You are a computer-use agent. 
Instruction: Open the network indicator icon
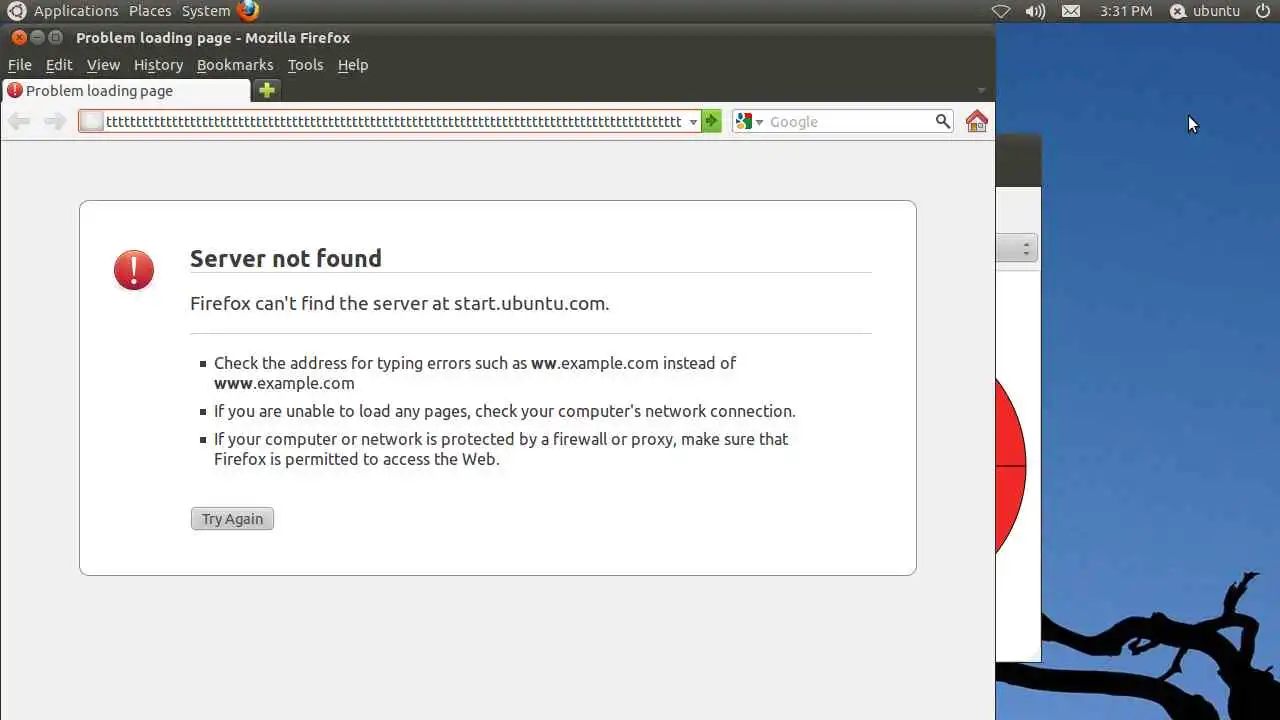click(1001, 11)
